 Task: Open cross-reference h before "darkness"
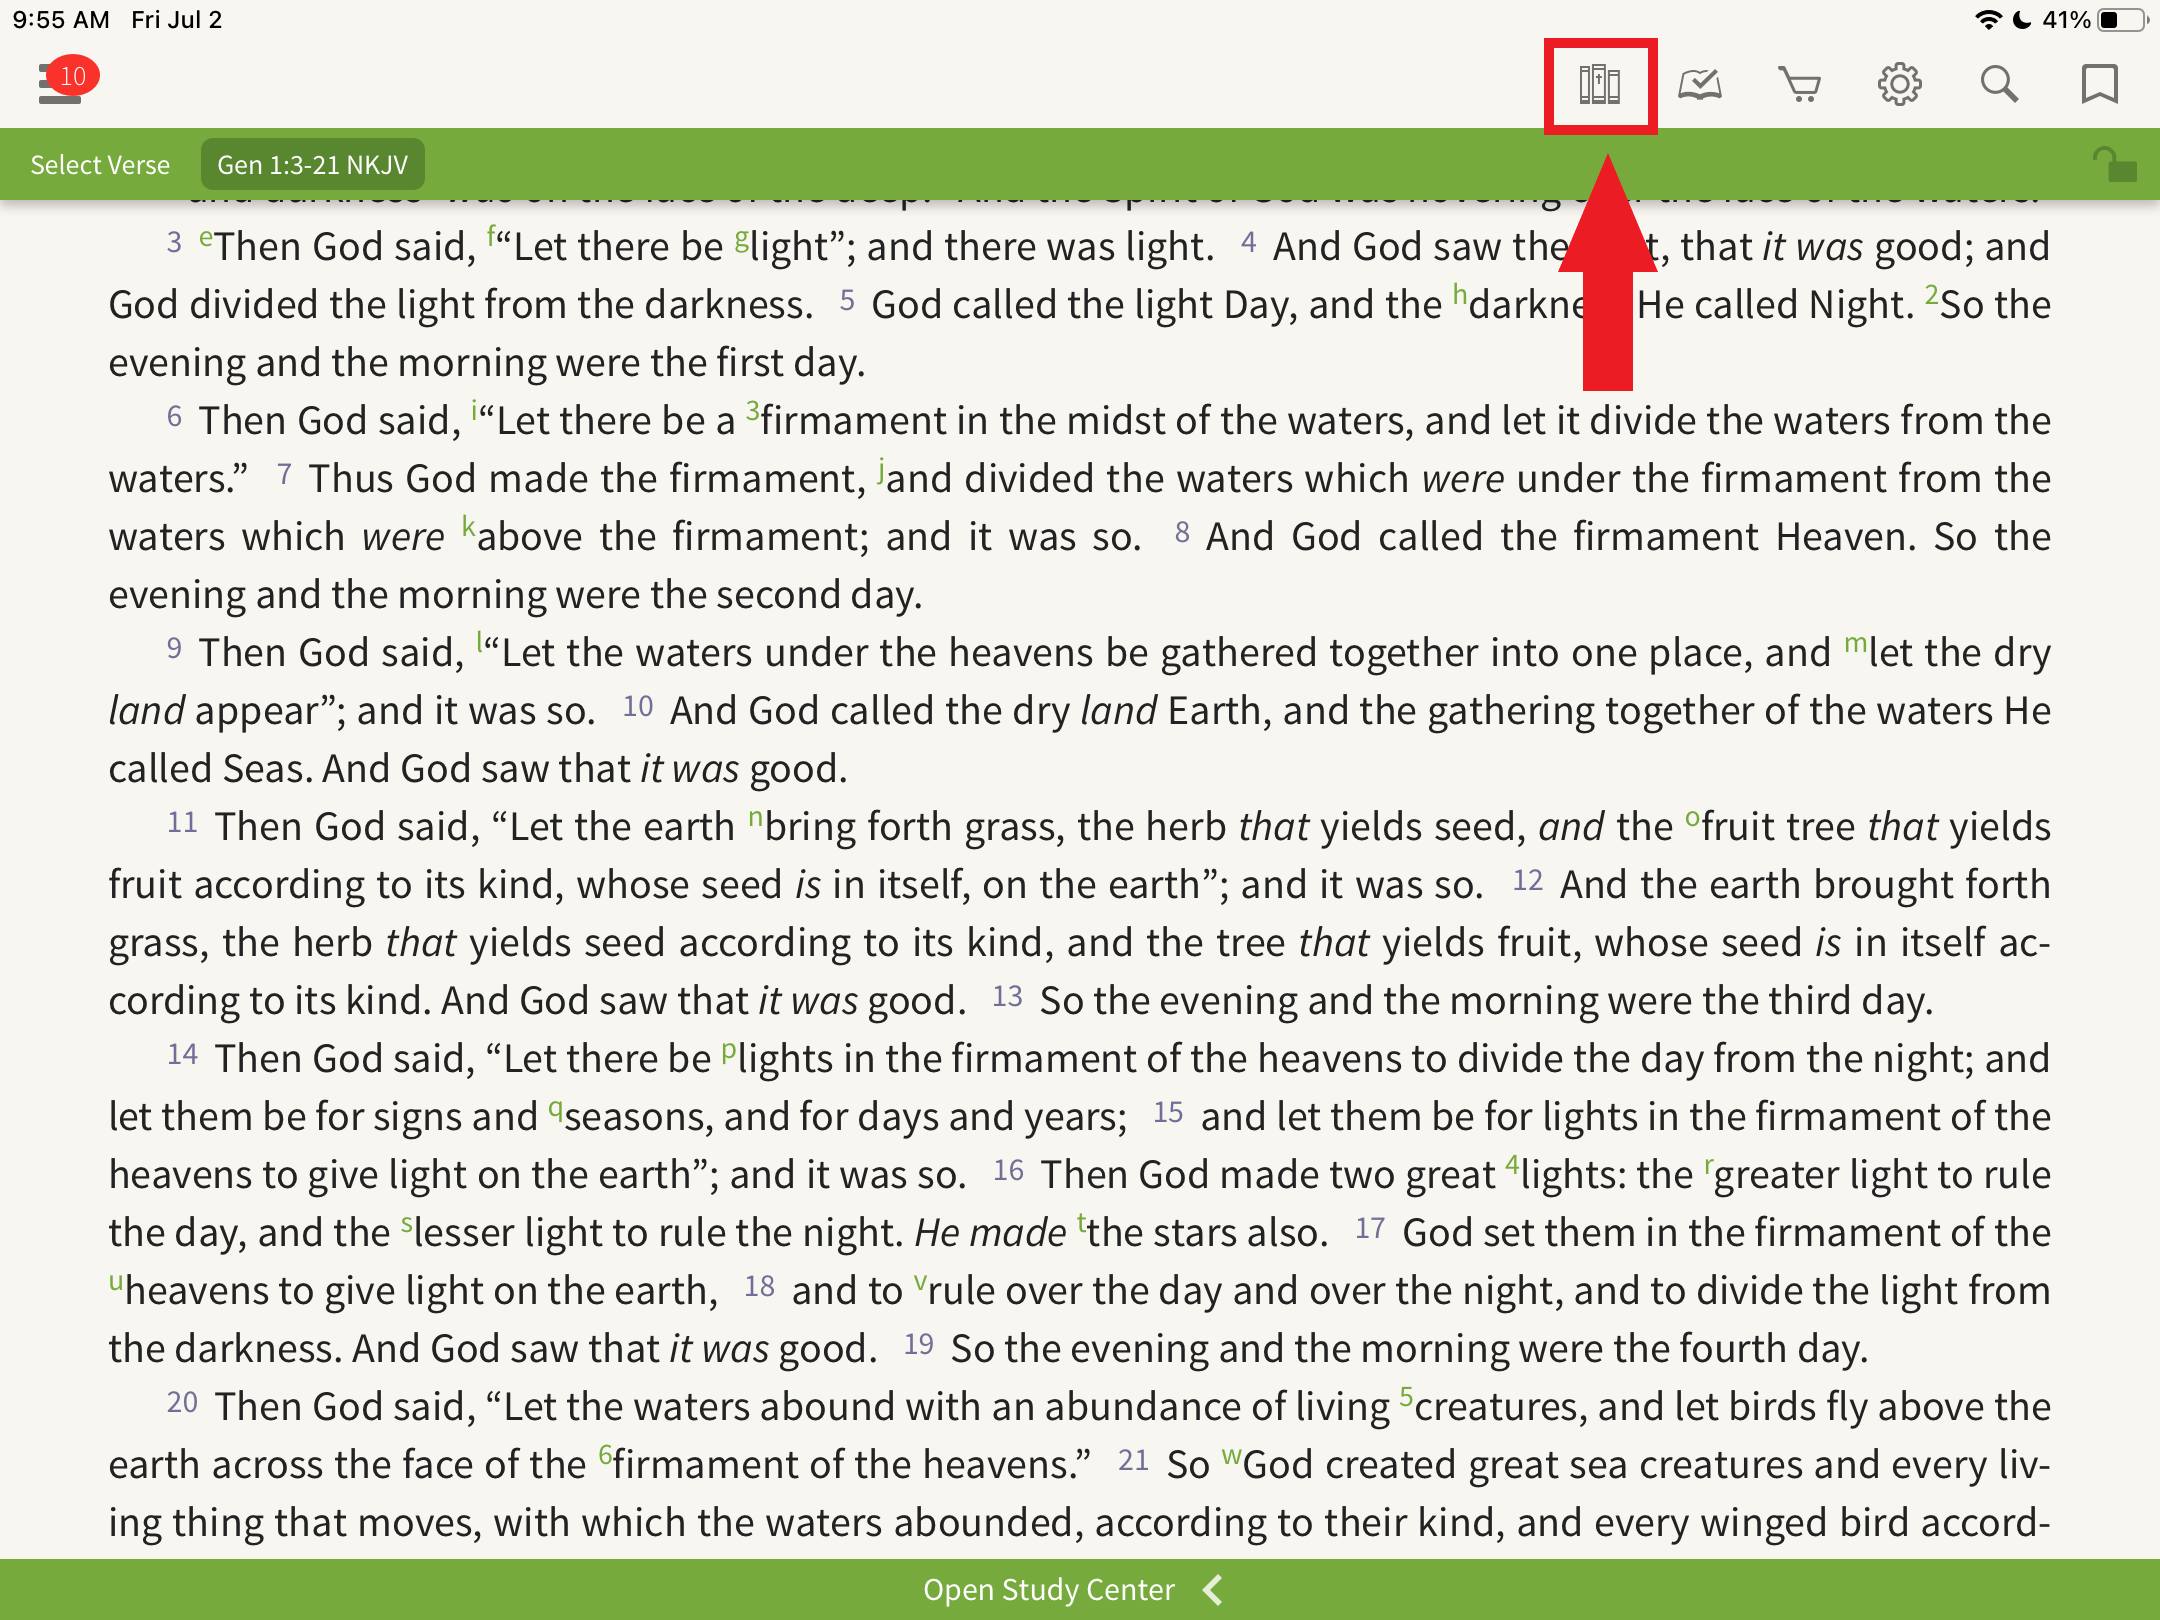click(x=1460, y=294)
